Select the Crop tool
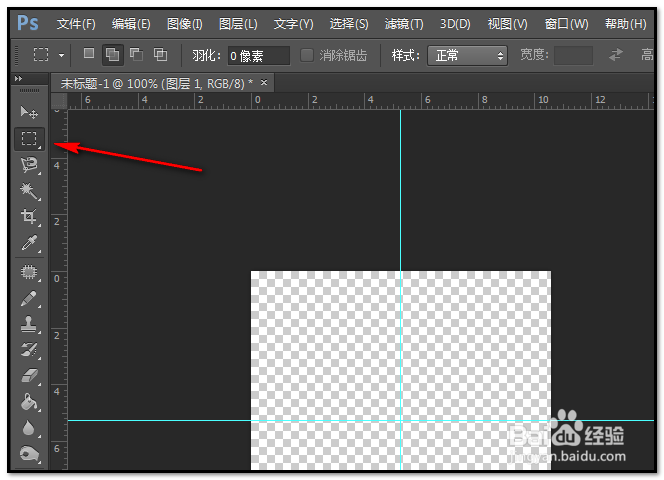 point(29,216)
